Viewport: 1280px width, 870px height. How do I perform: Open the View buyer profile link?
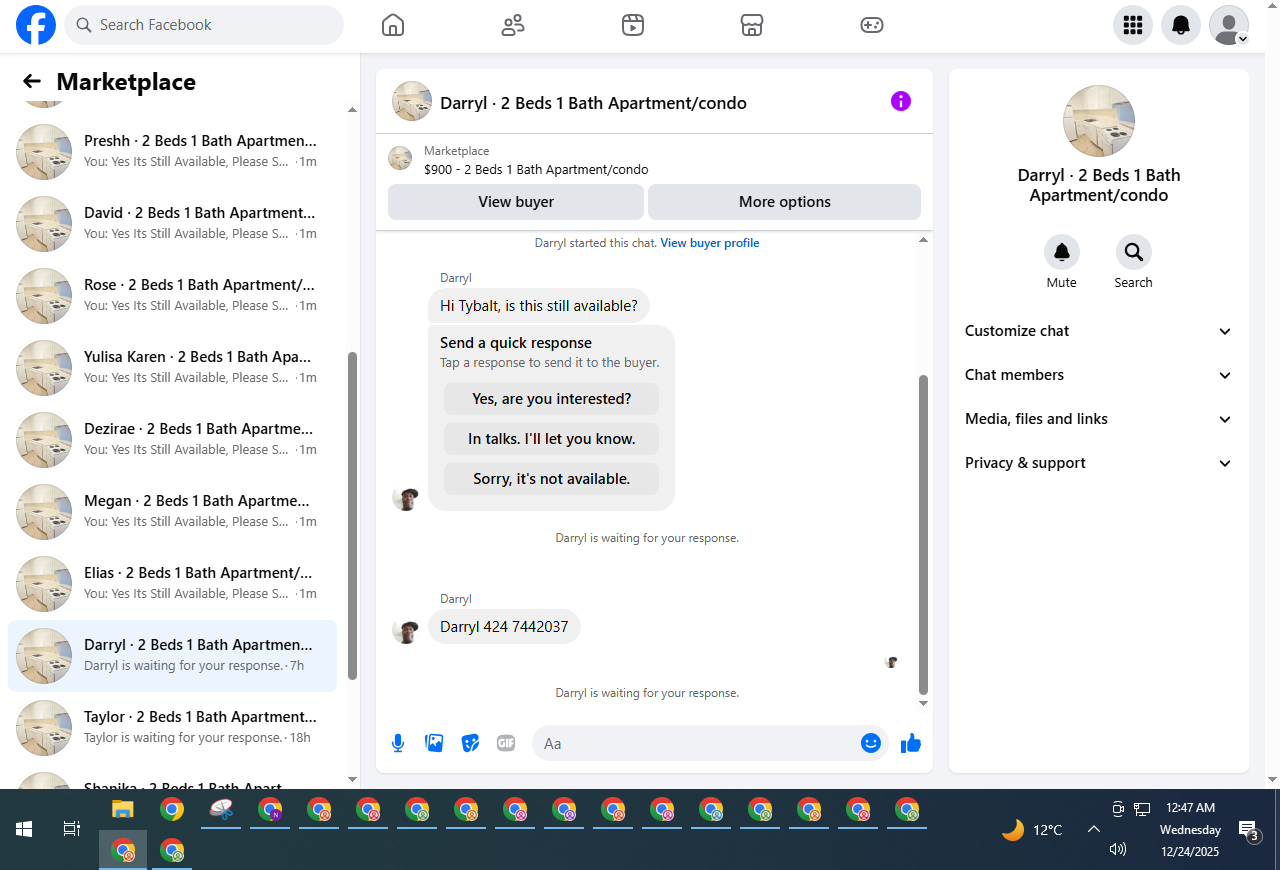coord(710,243)
